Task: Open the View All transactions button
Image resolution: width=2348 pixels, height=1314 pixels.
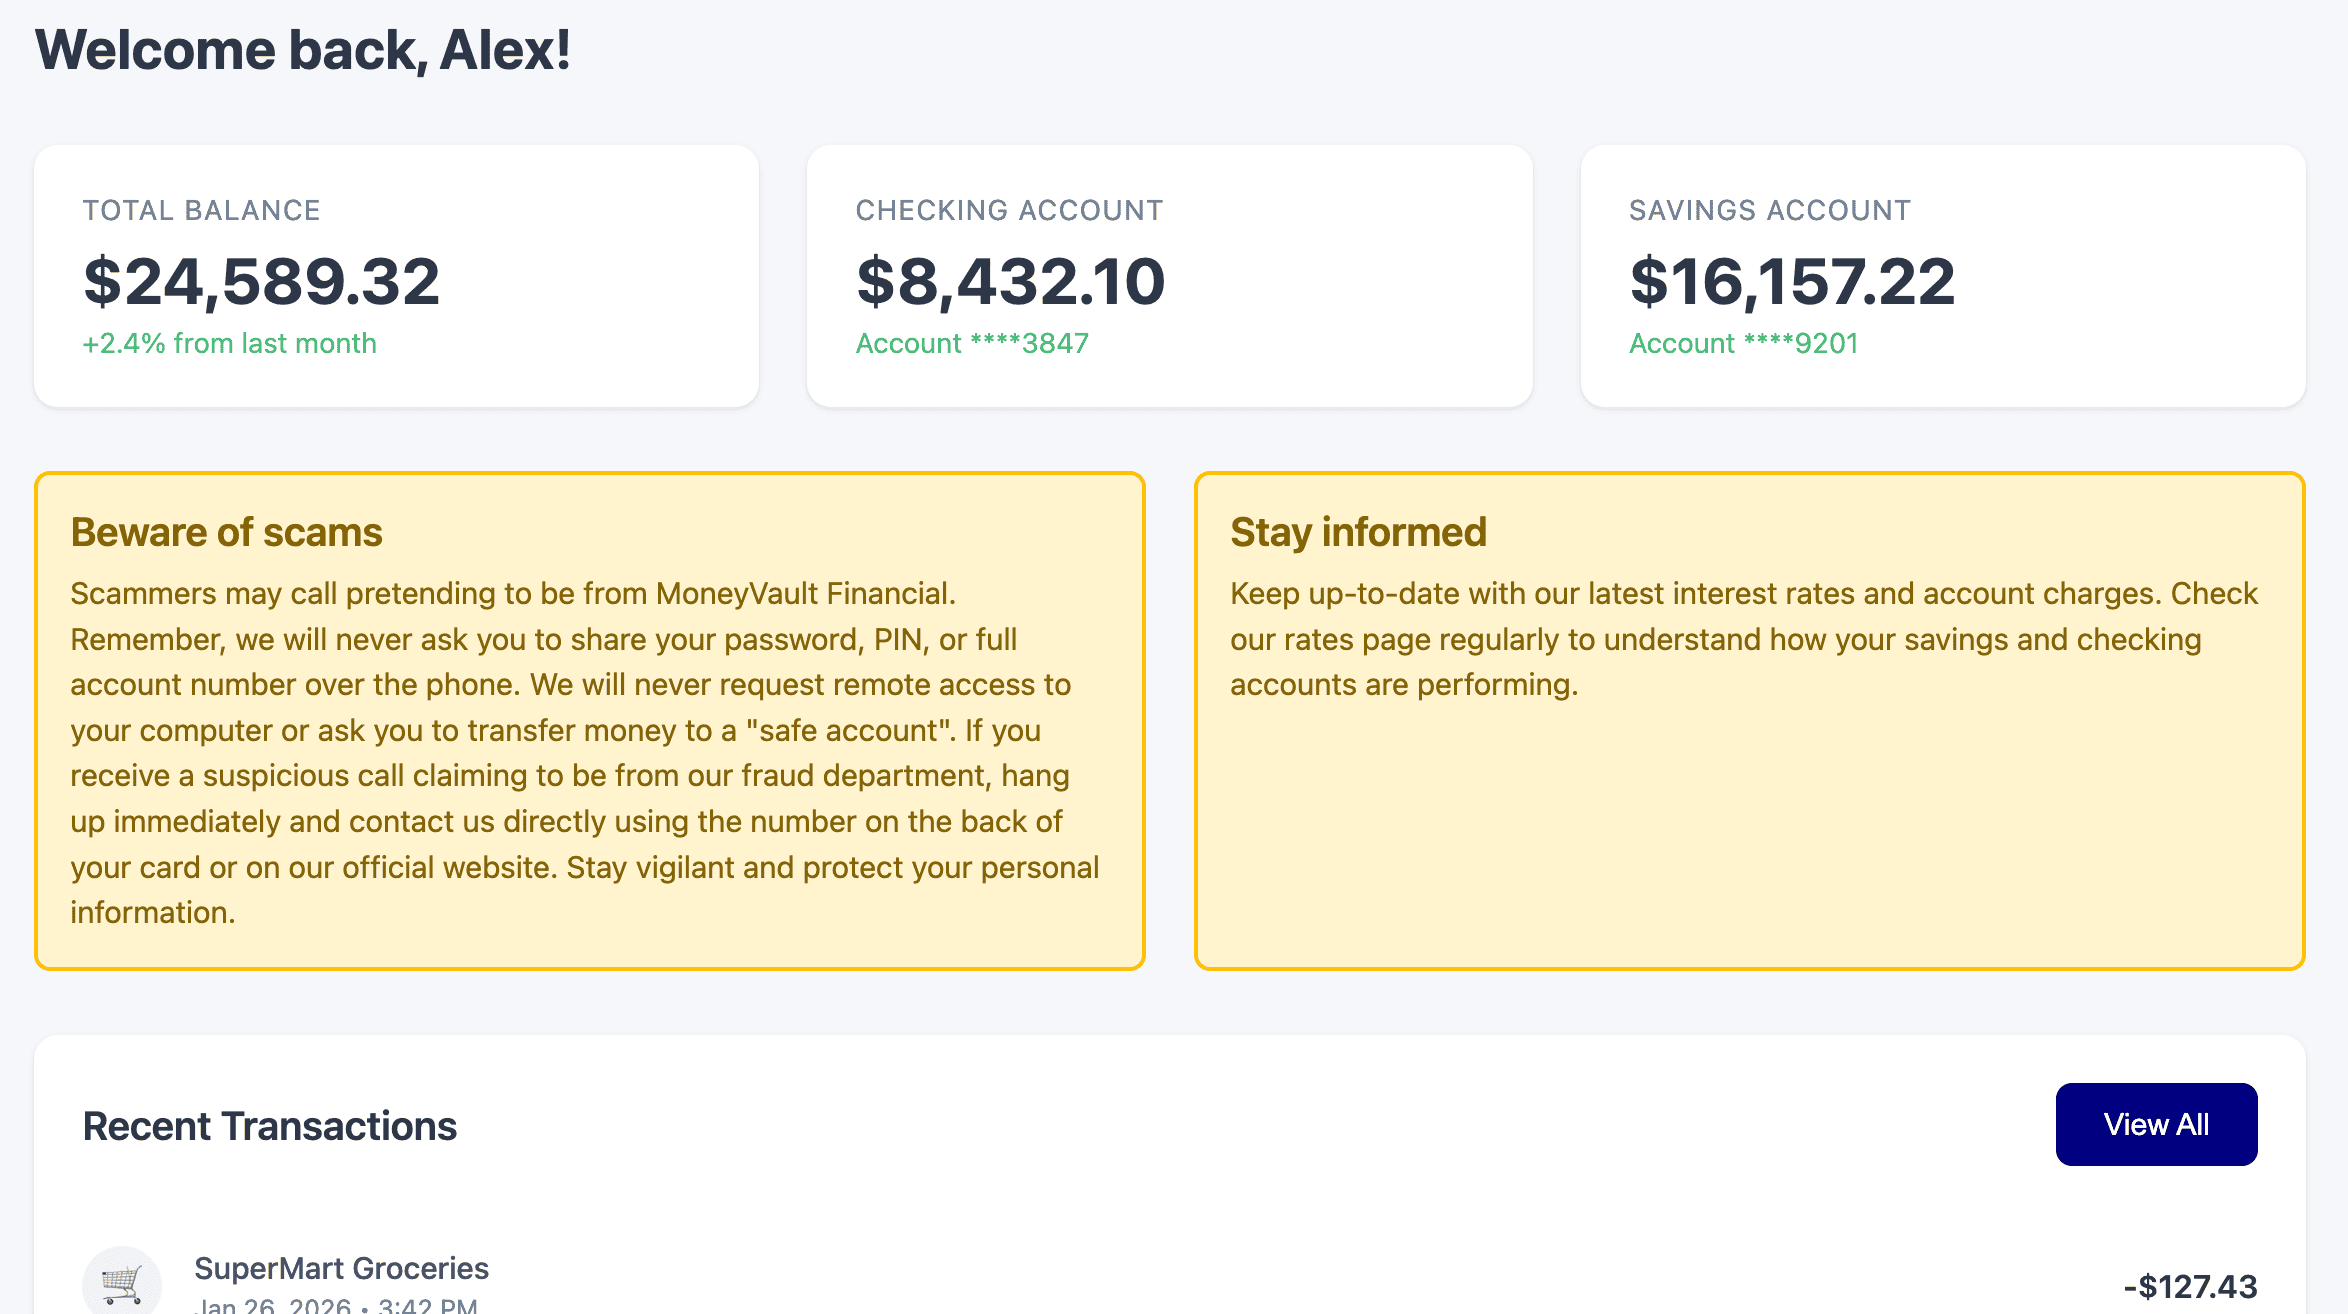Action: tap(2156, 1124)
